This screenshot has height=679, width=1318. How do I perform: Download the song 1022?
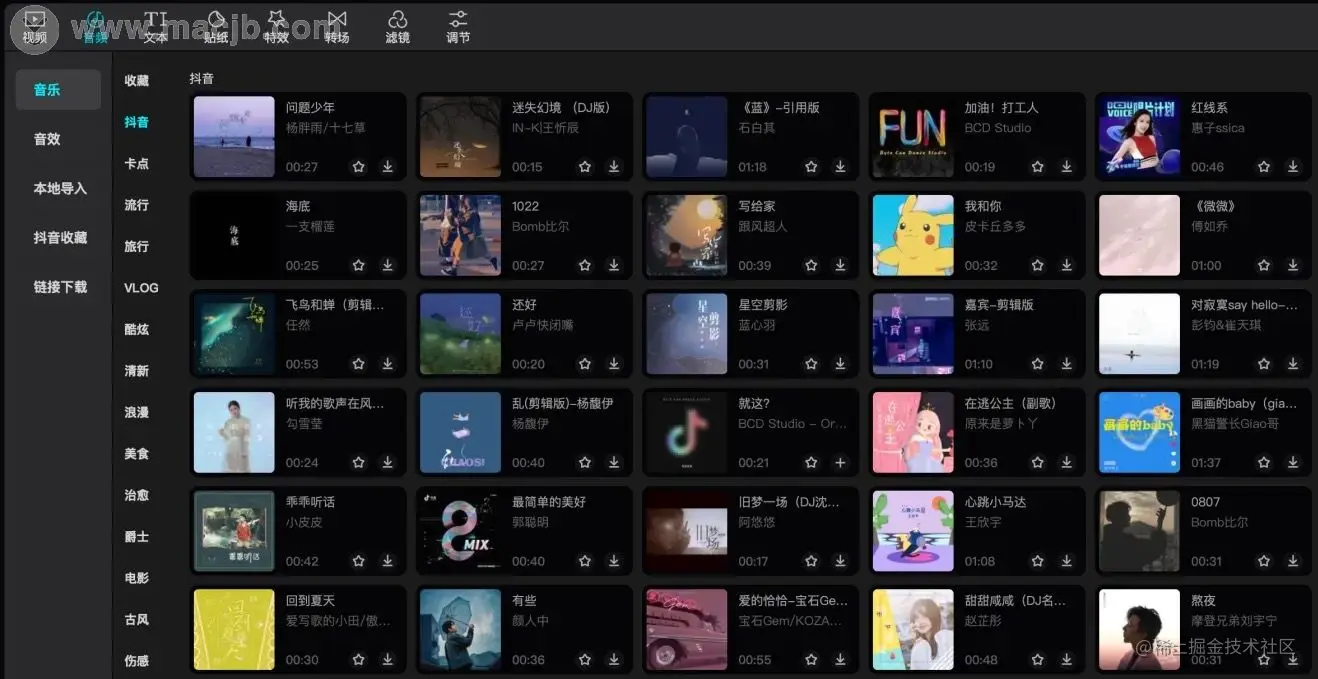[x=614, y=265]
